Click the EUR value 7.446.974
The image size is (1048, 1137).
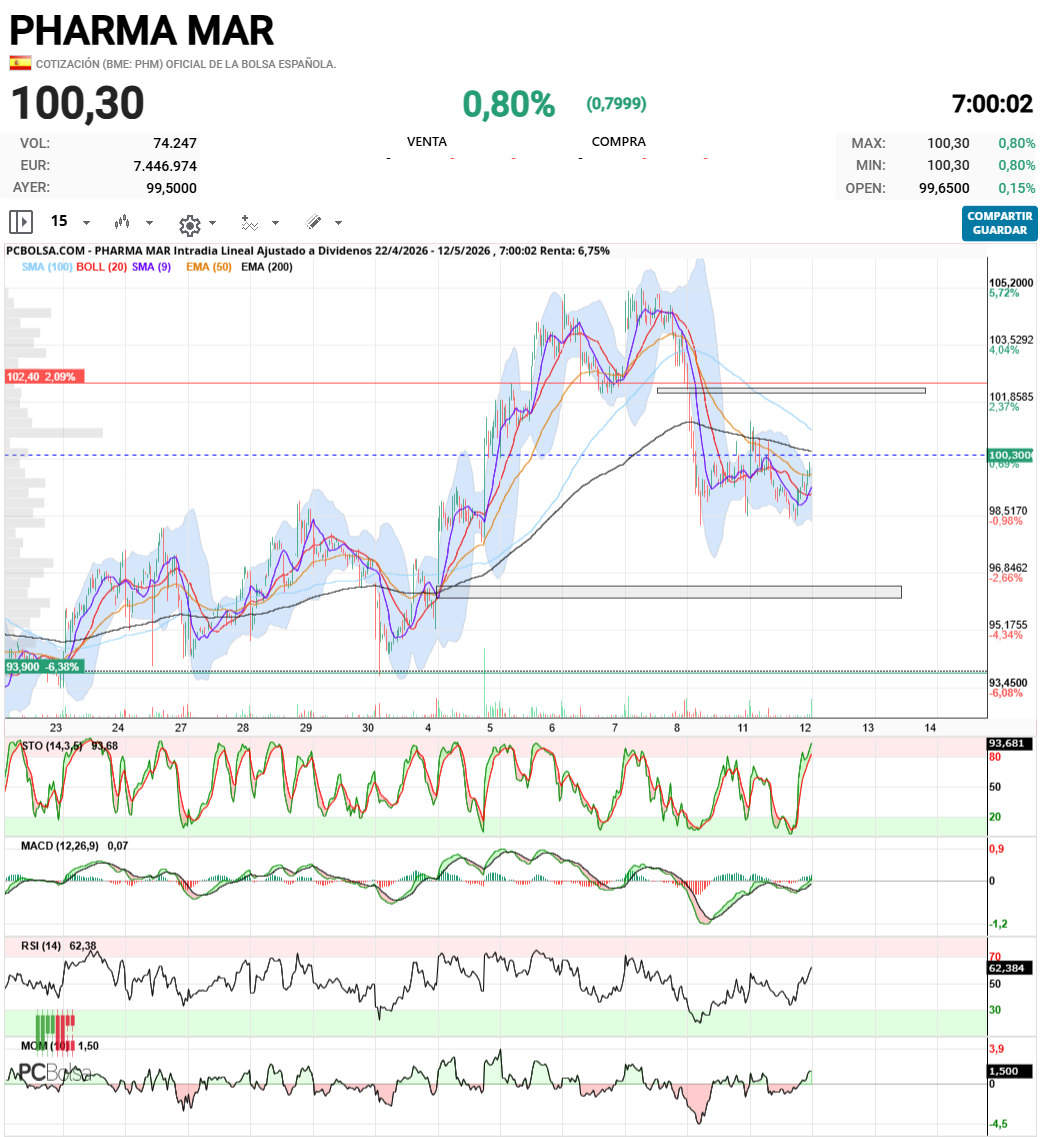click(165, 166)
